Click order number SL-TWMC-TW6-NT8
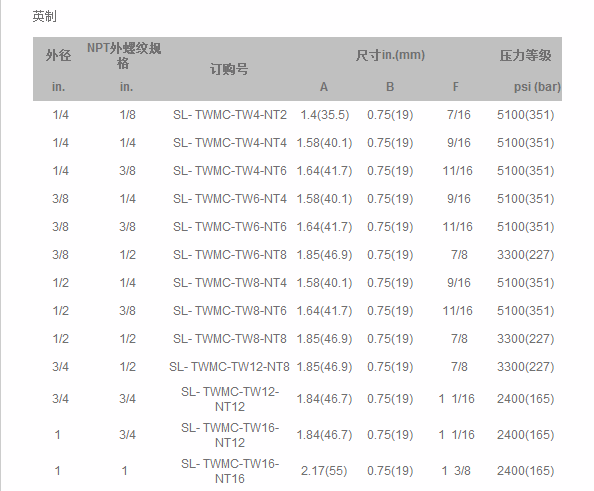 coord(230,255)
